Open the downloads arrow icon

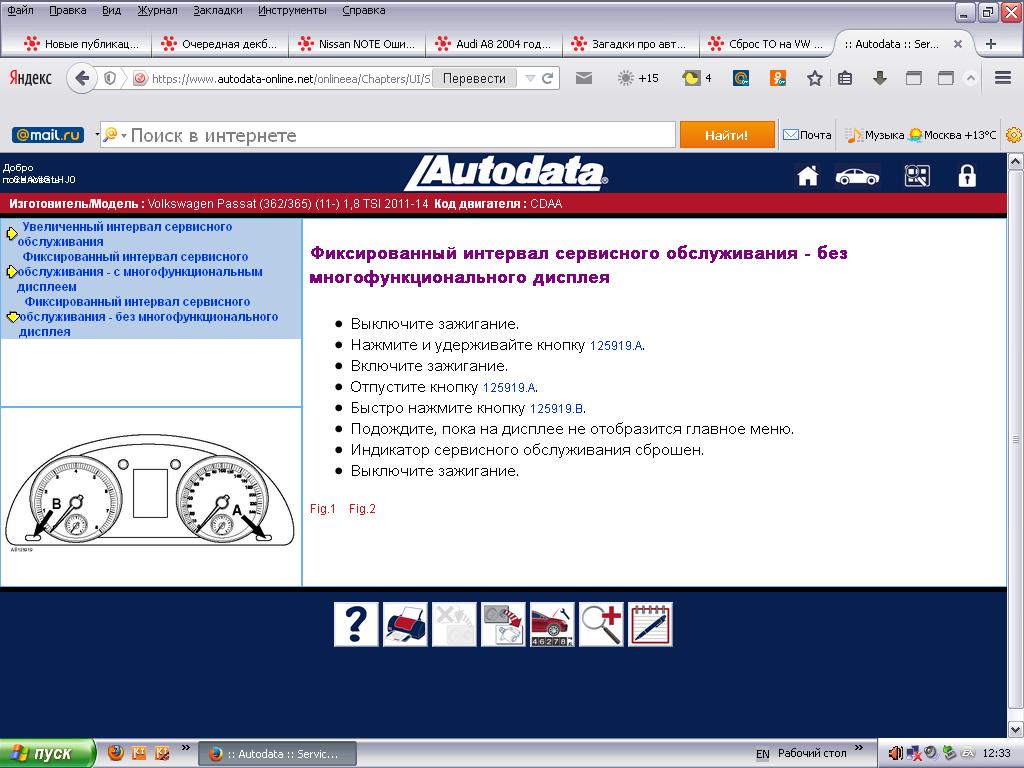[x=880, y=78]
